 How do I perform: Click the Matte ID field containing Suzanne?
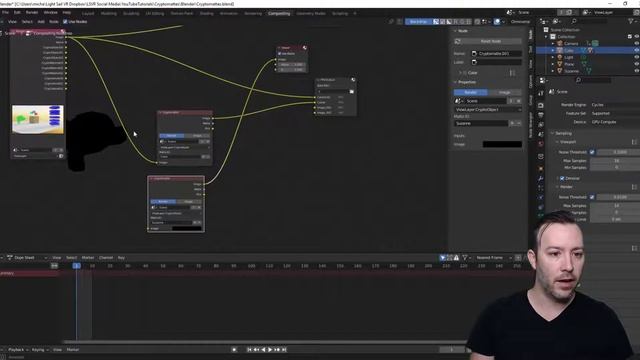481,123
